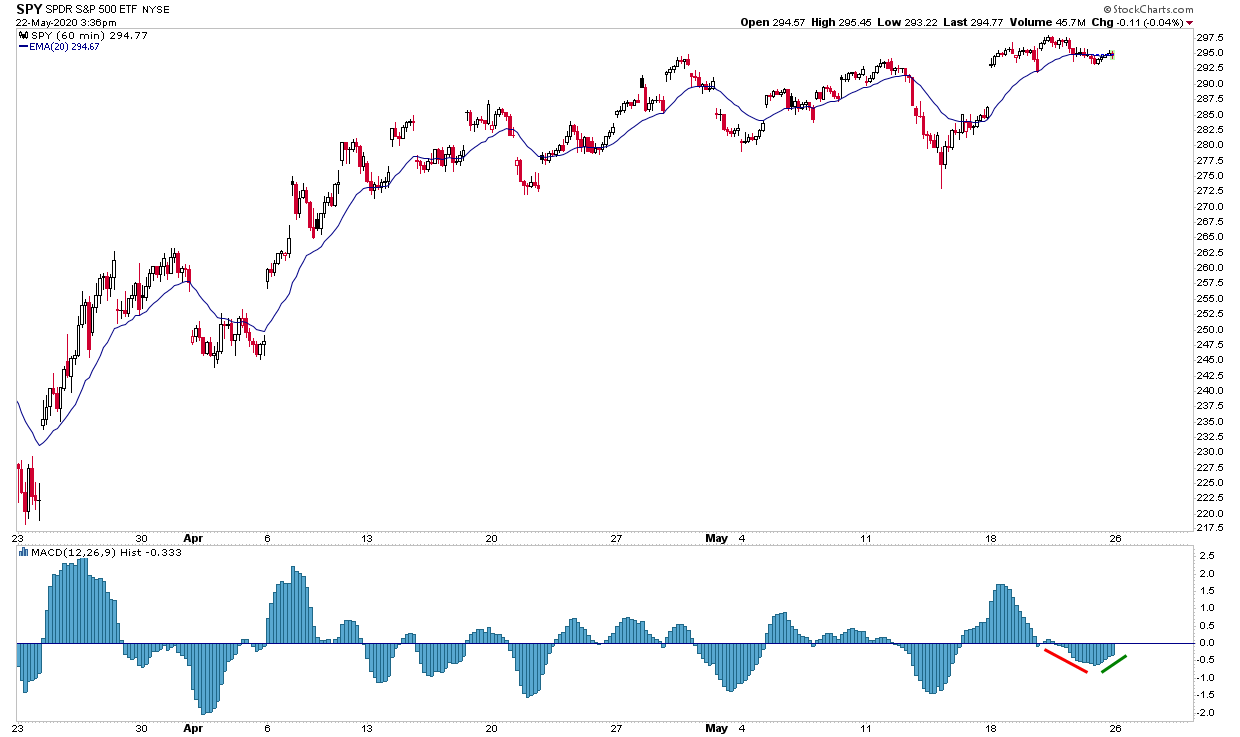Screen dimensions: 1240x737
Task: Click the 250.0 price axis label
Action: coord(1210,329)
